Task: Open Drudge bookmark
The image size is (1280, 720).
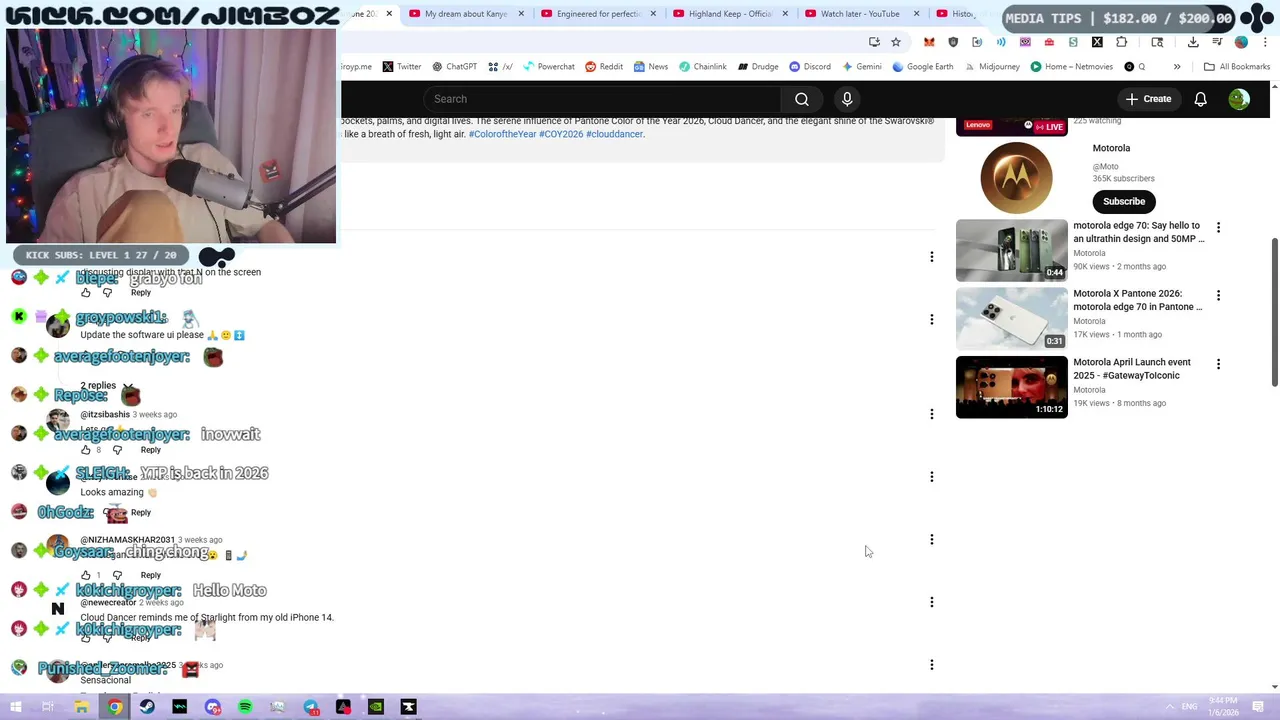Action: (758, 67)
